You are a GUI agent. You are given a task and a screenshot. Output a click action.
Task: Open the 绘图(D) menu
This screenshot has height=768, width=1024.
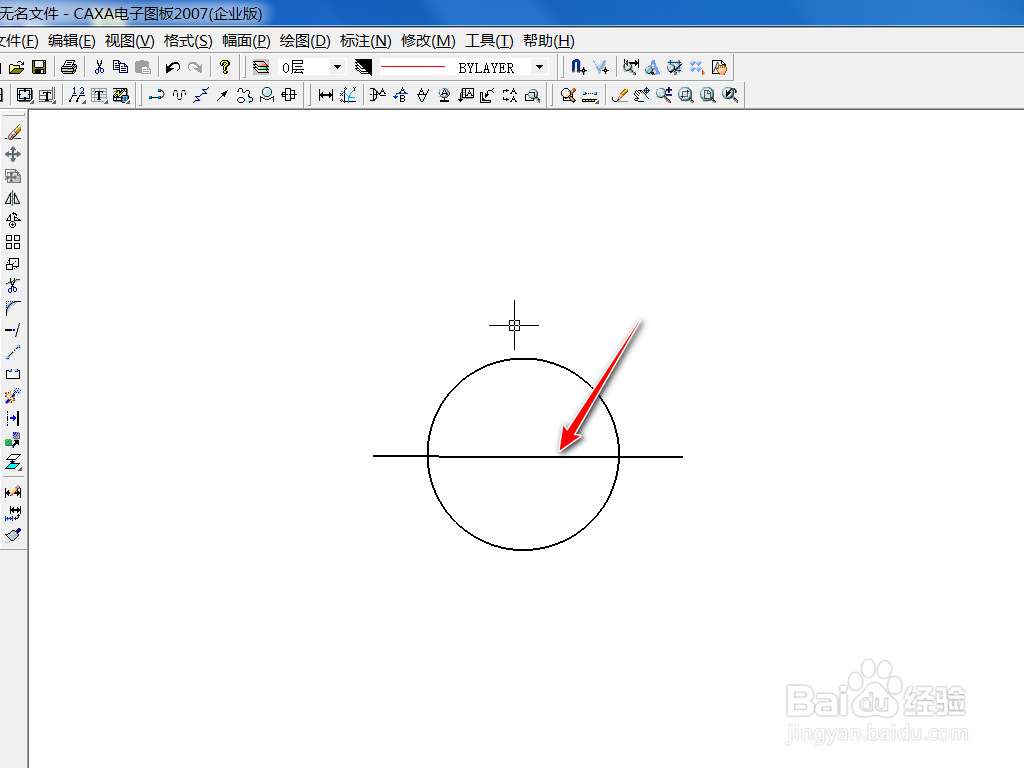(305, 41)
